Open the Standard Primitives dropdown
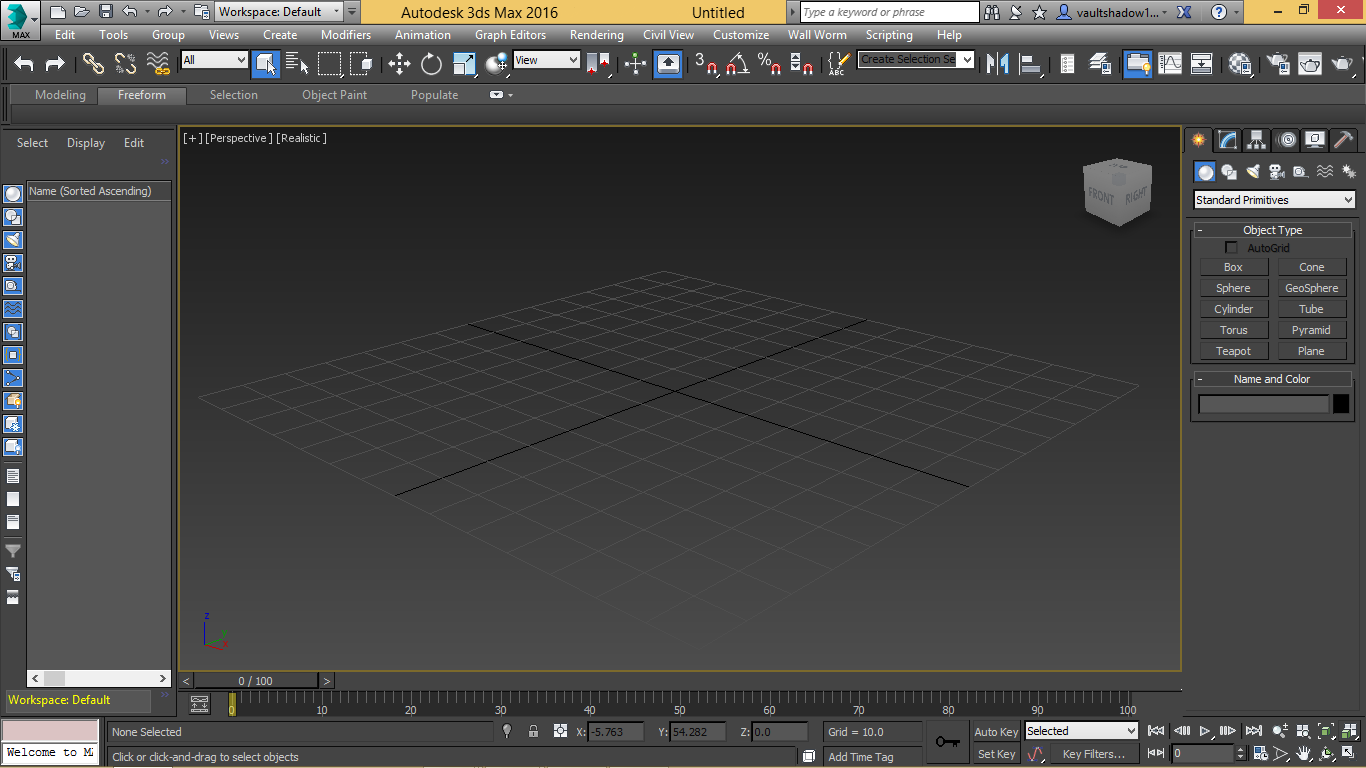The width and height of the screenshot is (1366, 768). click(1275, 200)
